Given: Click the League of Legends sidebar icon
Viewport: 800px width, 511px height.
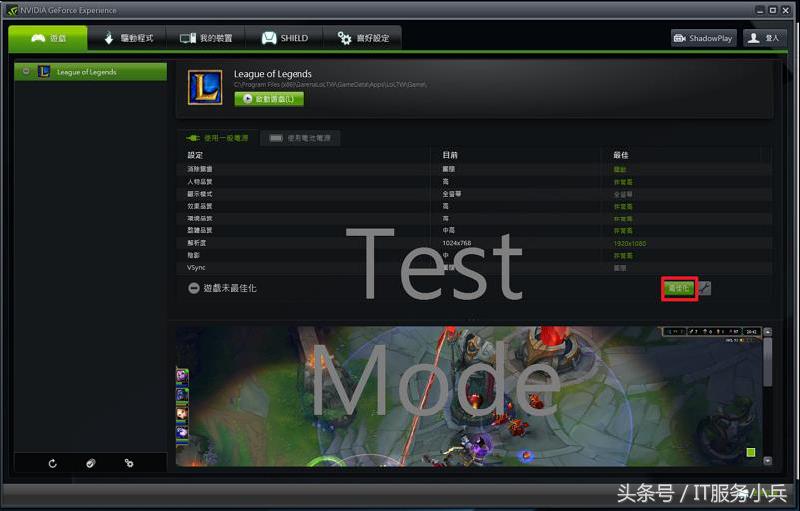Looking at the screenshot, I should [44, 71].
